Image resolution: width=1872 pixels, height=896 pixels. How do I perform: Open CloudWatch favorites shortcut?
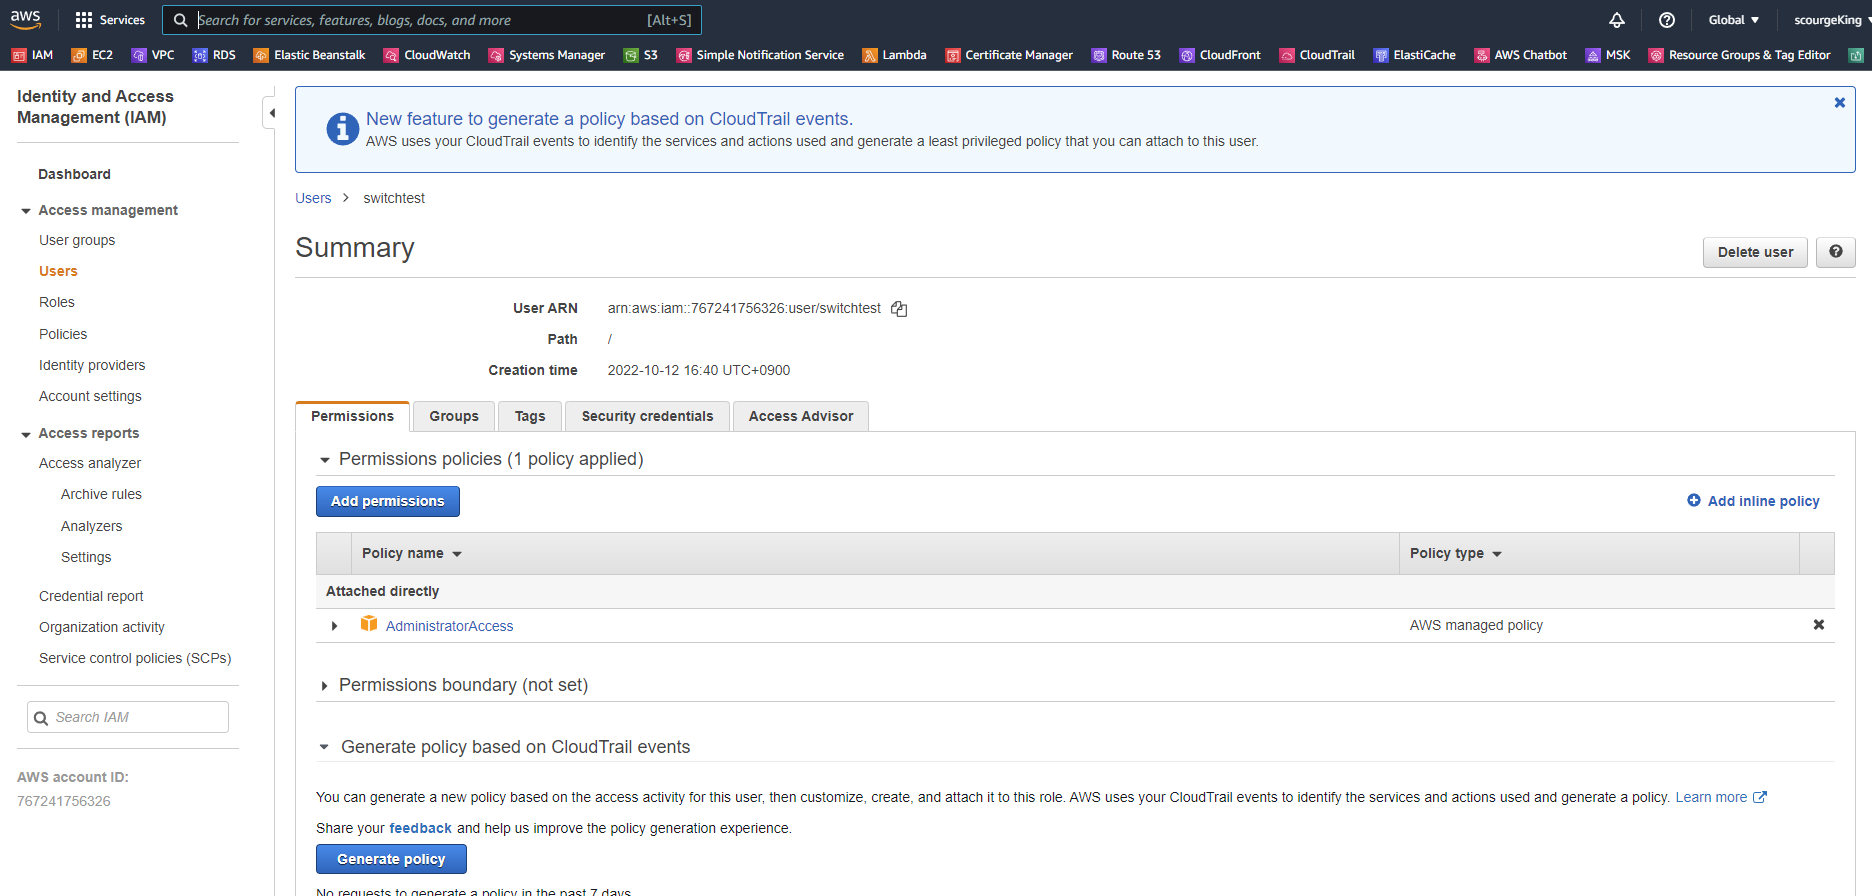[x=427, y=55]
